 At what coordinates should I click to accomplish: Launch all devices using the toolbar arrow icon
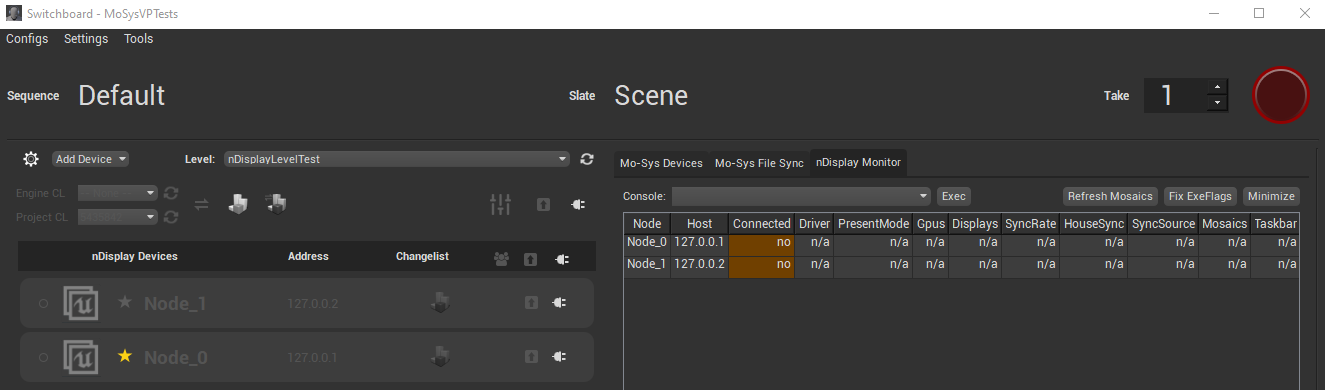pyautogui.click(x=543, y=204)
